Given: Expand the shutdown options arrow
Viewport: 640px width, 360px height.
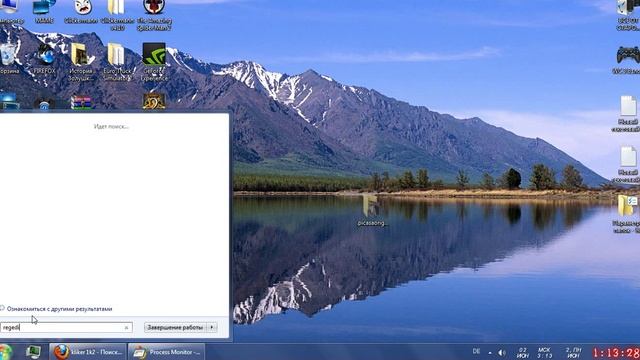Looking at the screenshot, I should [212, 327].
